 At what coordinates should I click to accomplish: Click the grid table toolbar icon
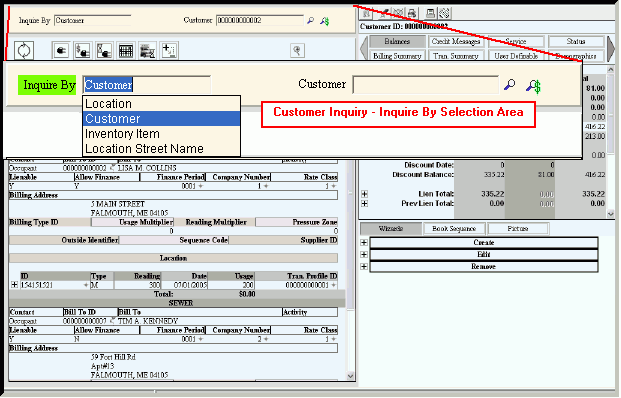[x=126, y=51]
